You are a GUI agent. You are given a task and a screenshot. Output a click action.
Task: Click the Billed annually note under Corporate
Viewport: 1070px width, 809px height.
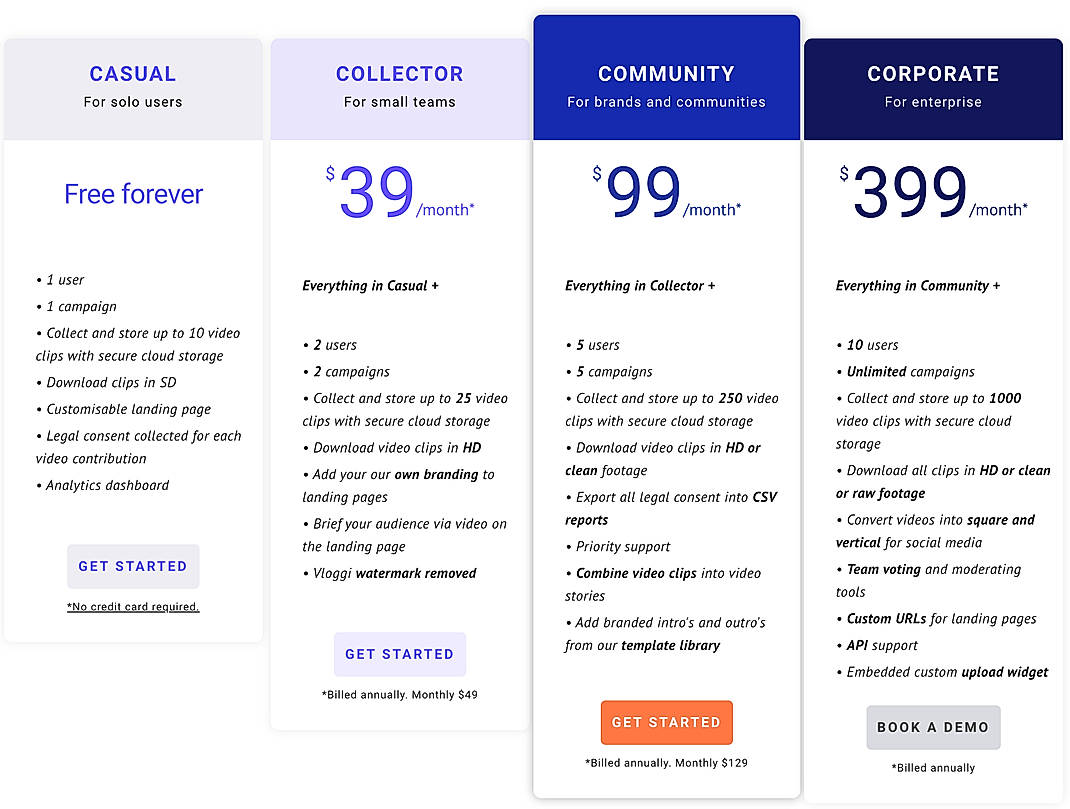pyautogui.click(x=932, y=768)
